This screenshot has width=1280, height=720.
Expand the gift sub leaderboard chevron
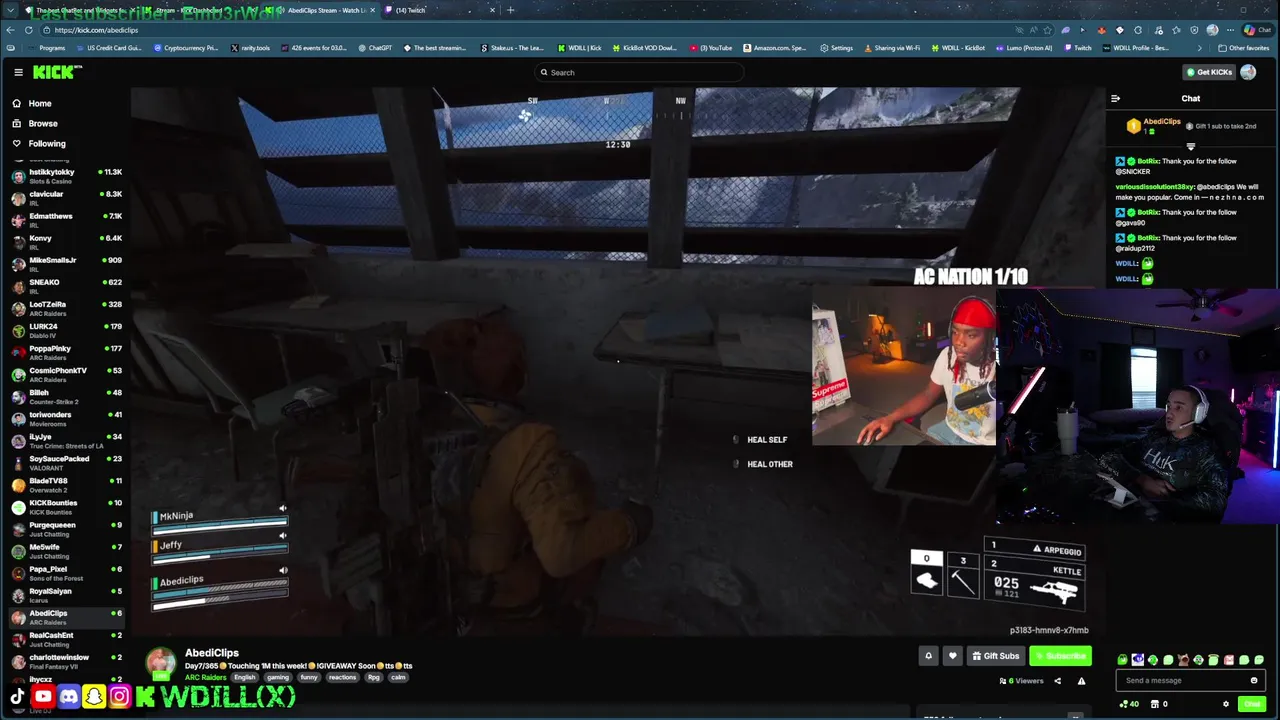(x=1190, y=146)
